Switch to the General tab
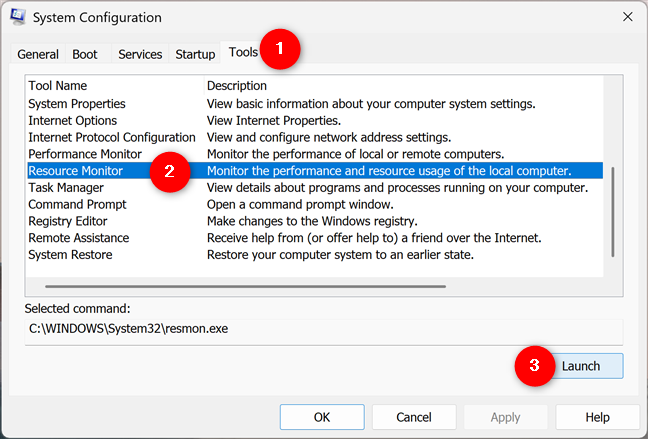The height and width of the screenshot is (439, 648). click(x=38, y=54)
